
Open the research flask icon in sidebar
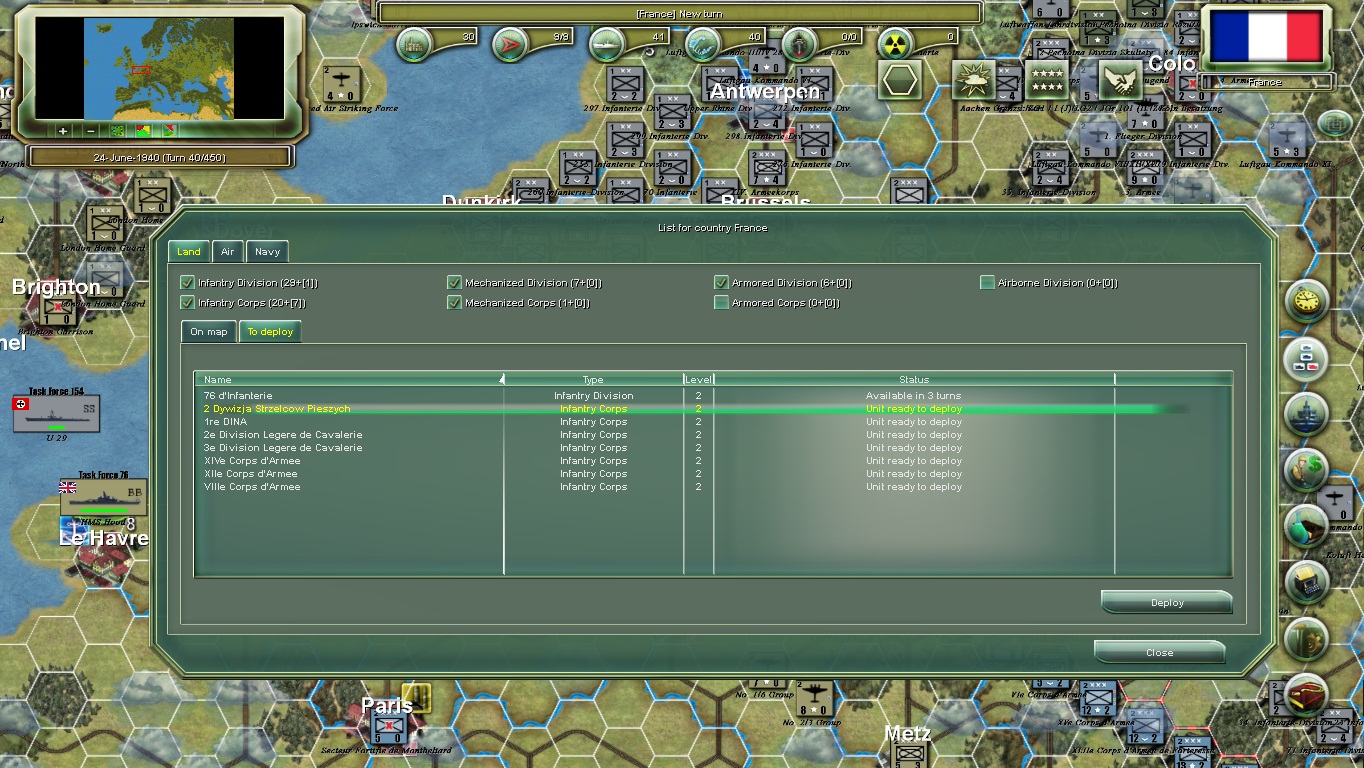click(x=1306, y=526)
